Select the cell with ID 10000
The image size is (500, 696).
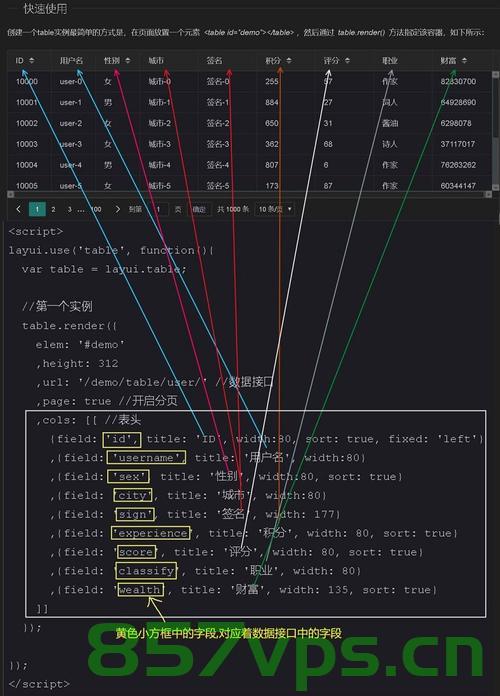[x=27, y=81]
